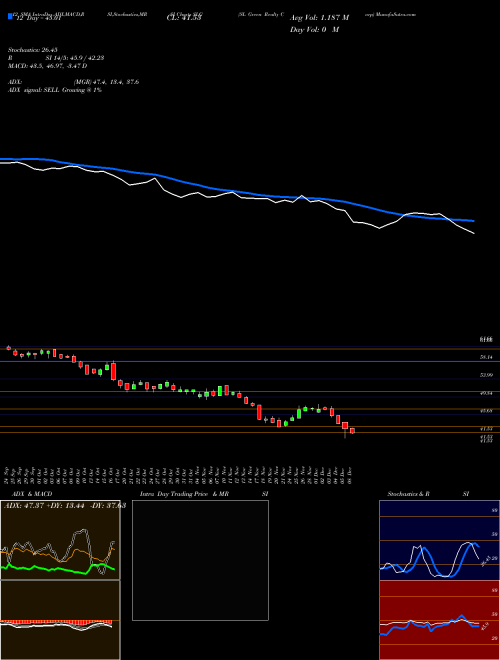Click the "CL: 41.53" closing price label
This screenshot has width=500, height=660.
click(184, 18)
